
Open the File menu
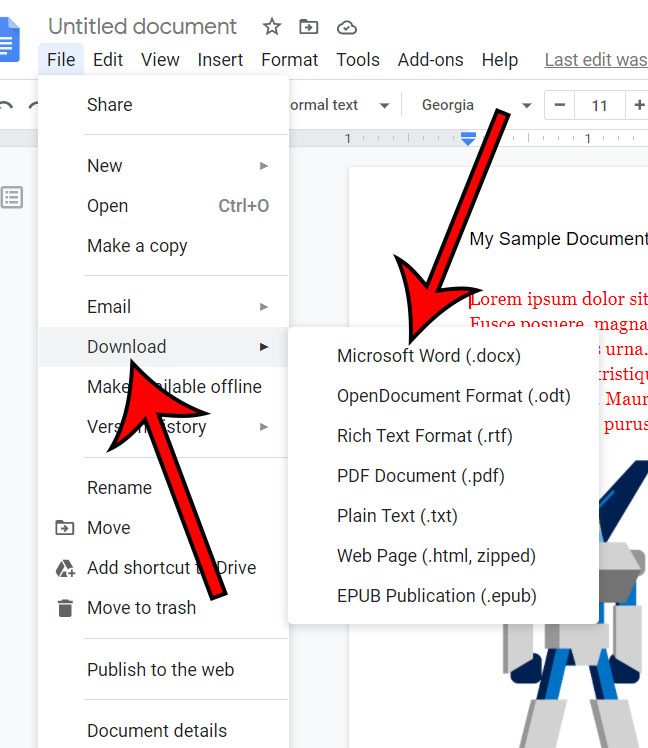pyautogui.click(x=61, y=60)
